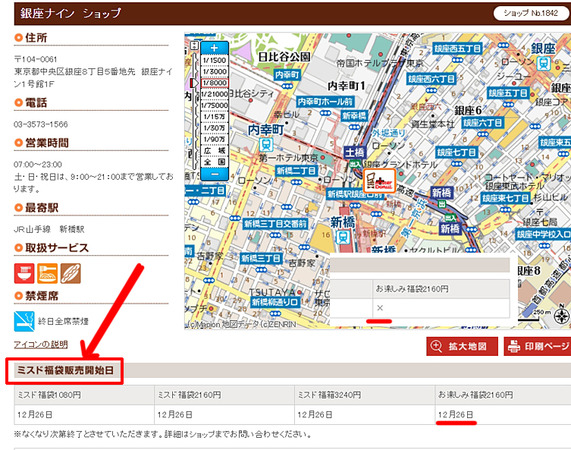Click the printer icon on 印刷ページ button

coord(514,346)
